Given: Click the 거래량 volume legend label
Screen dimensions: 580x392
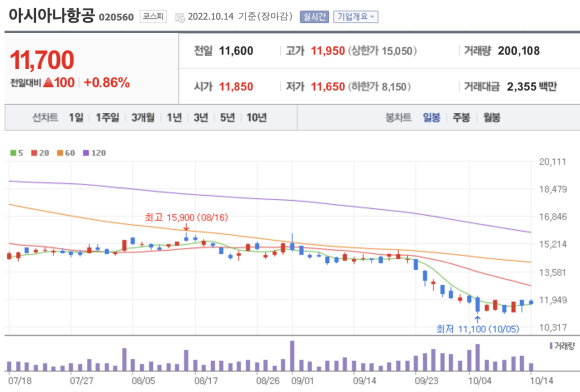Looking at the screenshot, I should 565,346.
